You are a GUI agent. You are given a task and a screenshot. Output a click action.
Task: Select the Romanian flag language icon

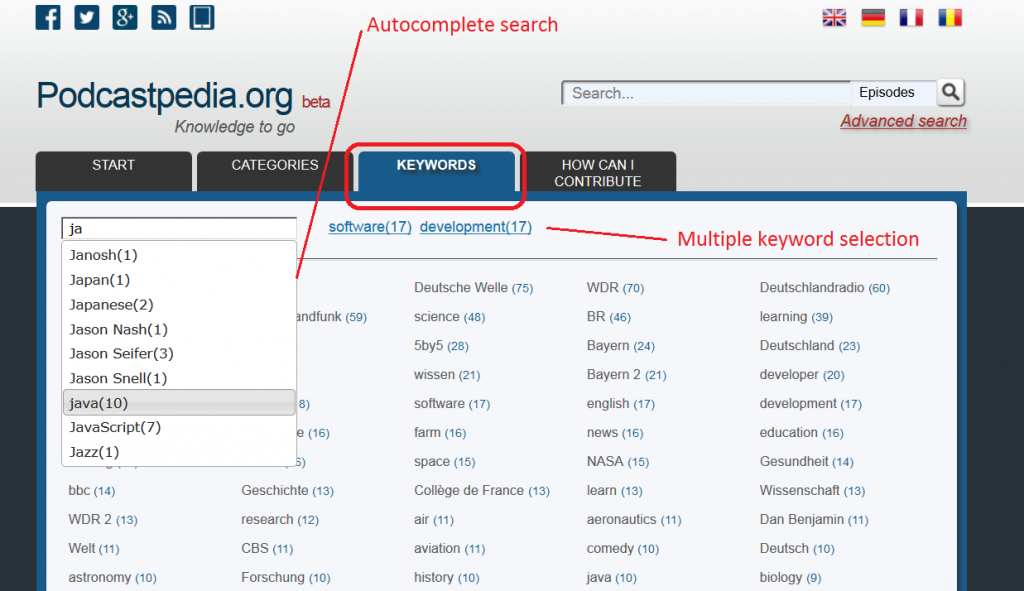(949, 17)
